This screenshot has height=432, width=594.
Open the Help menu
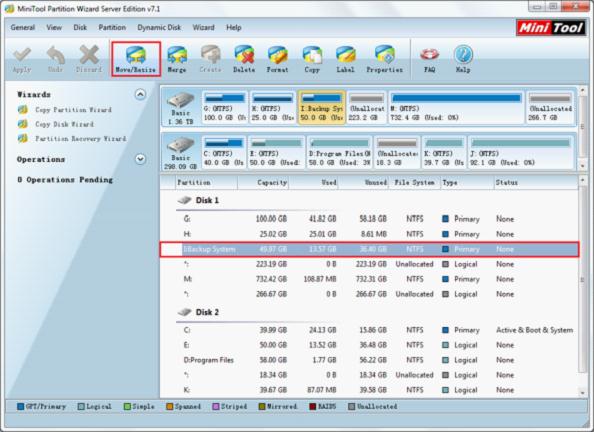pos(234,27)
